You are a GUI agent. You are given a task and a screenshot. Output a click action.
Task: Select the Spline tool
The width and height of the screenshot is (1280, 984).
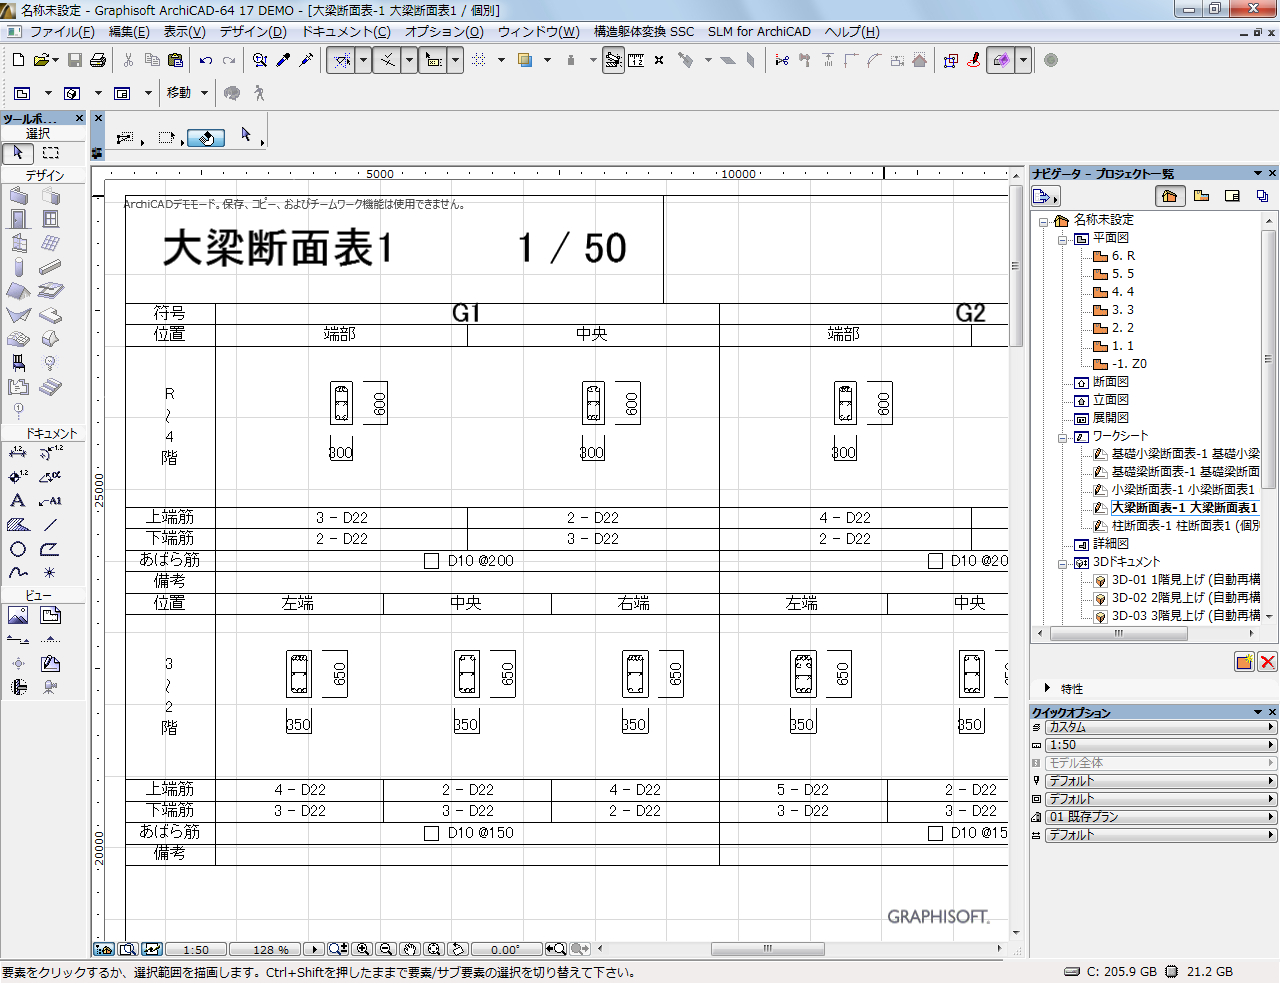pyautogui.click(x=18, y=573)
